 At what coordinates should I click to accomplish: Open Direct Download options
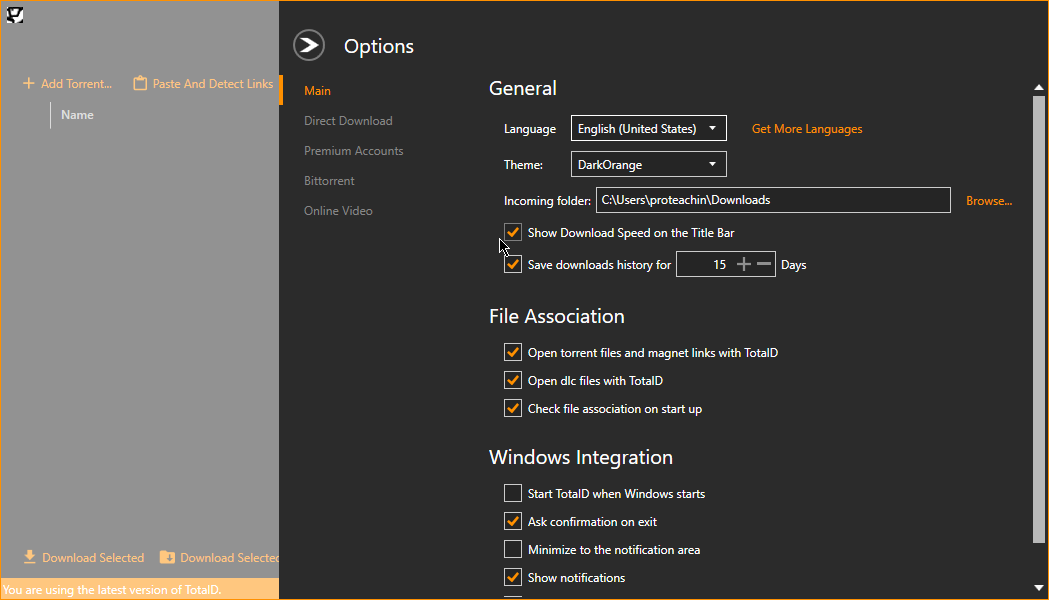tap(348, 120)
